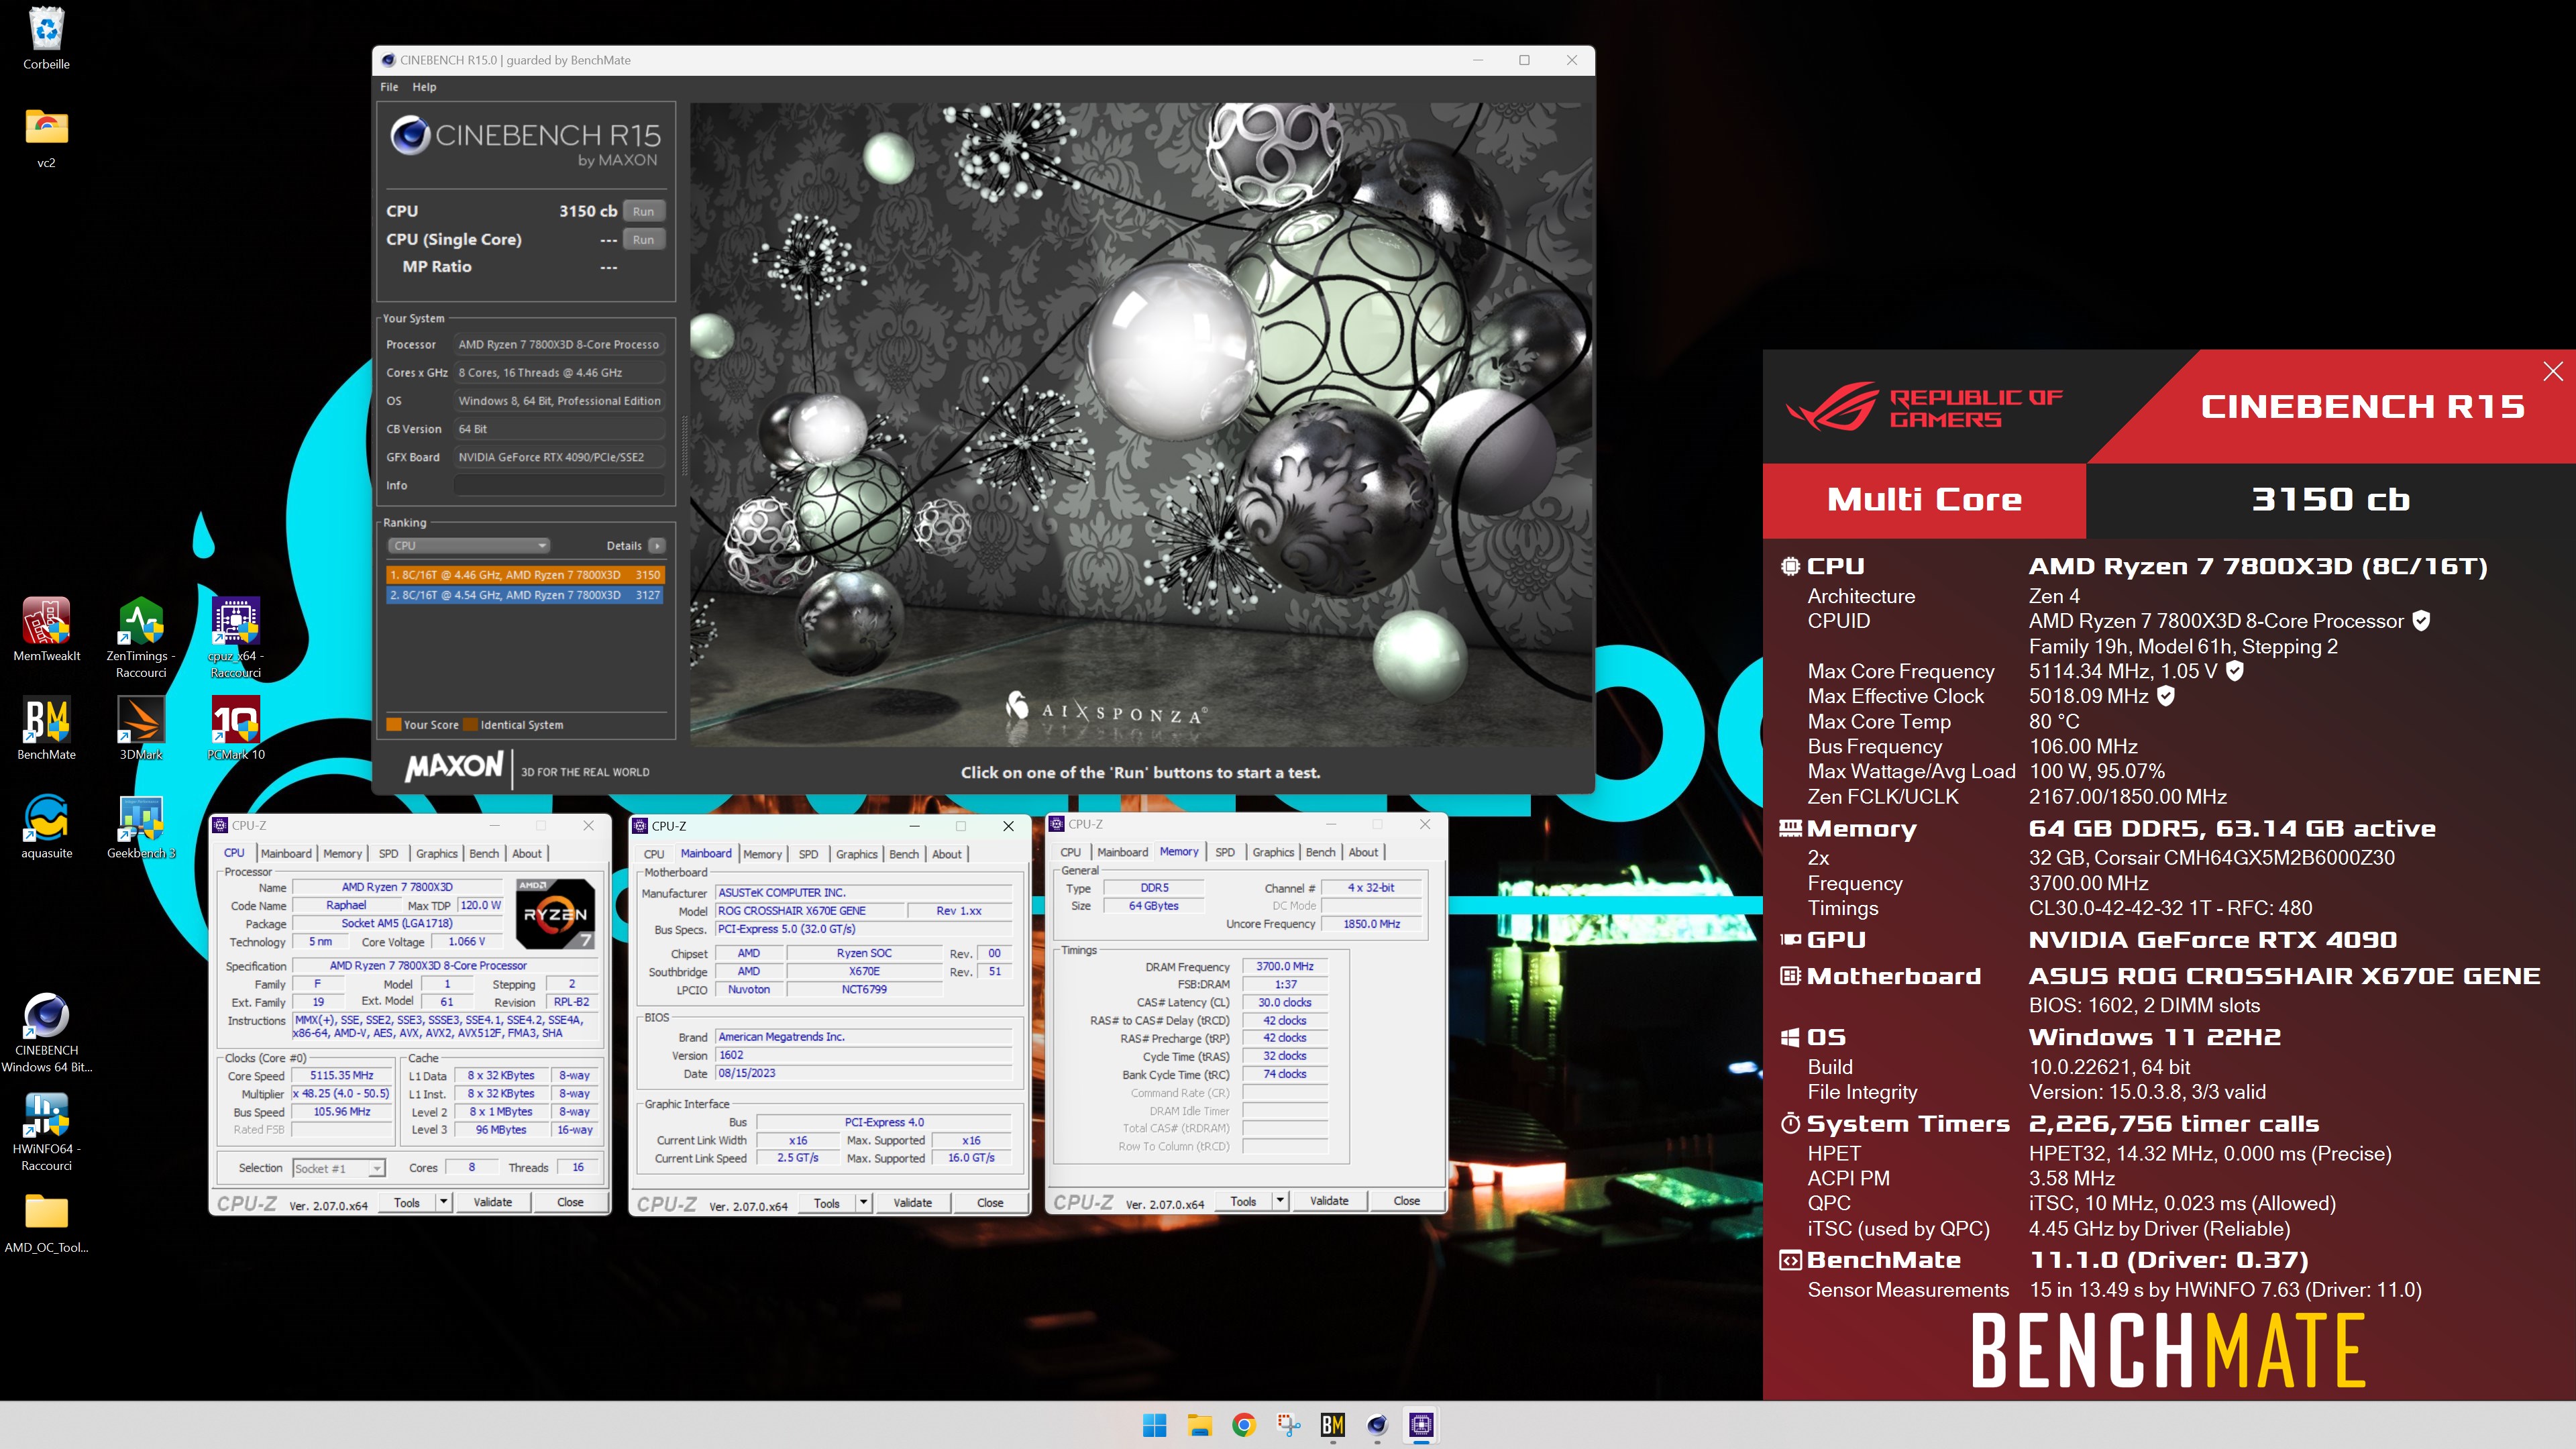Switch to SPD tab in CPU-Z Mainboard window
Viewport: 2576px width, 1449px height.
tap(808, 854)
